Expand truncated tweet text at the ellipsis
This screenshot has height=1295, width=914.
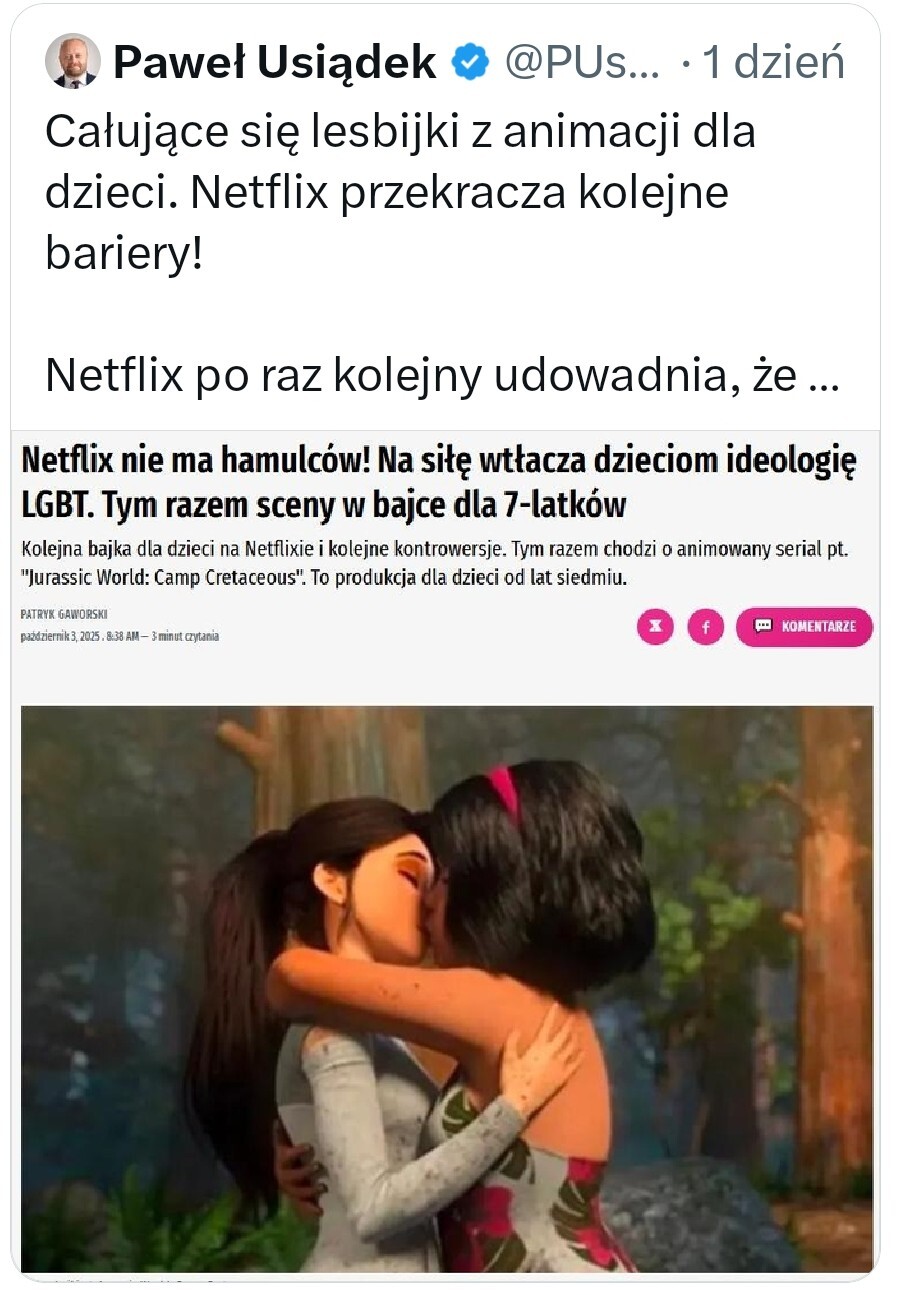click(x=822, y=378)
